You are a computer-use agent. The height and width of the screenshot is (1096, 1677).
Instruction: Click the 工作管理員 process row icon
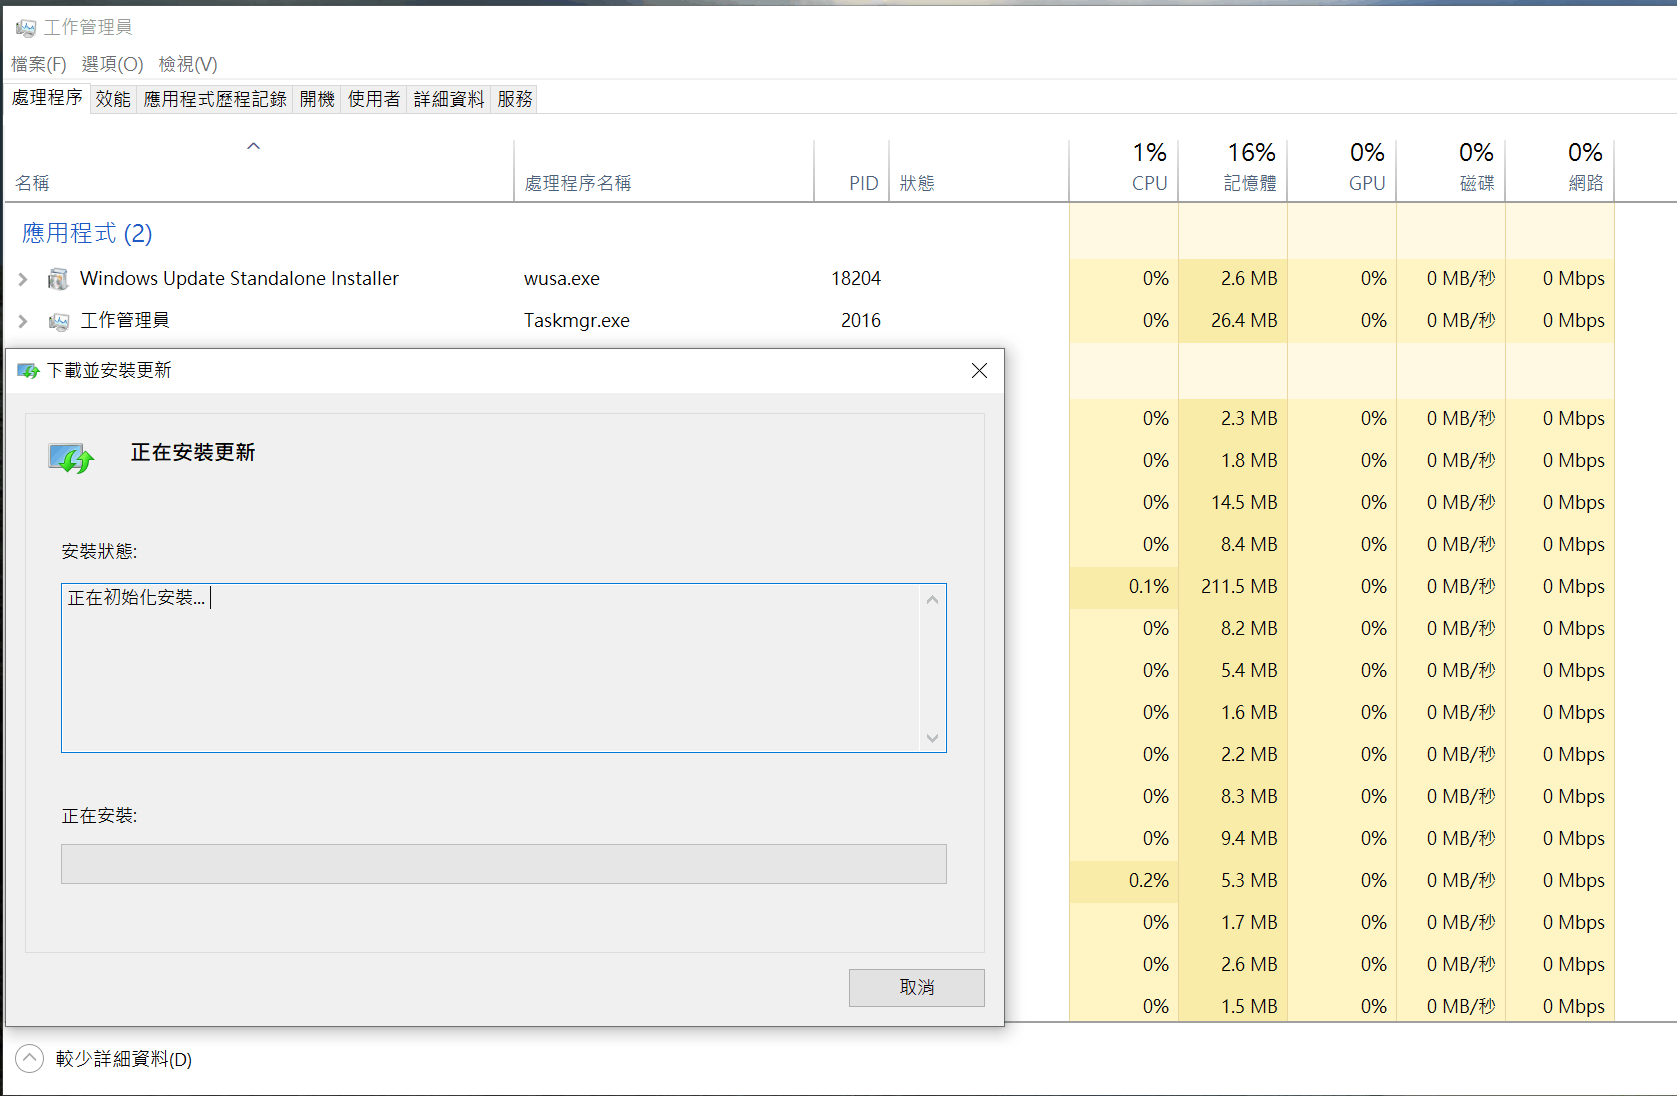click(59, 321)
